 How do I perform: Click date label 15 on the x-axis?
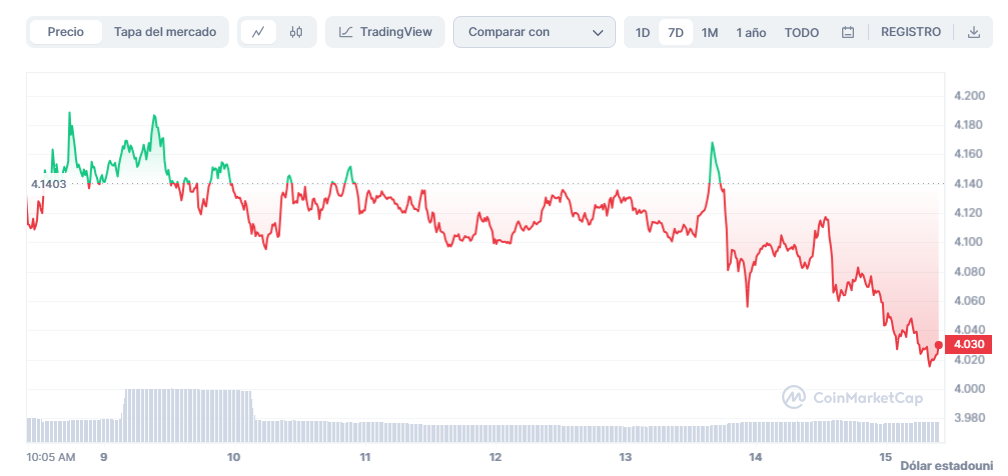[x=886, y=457]
